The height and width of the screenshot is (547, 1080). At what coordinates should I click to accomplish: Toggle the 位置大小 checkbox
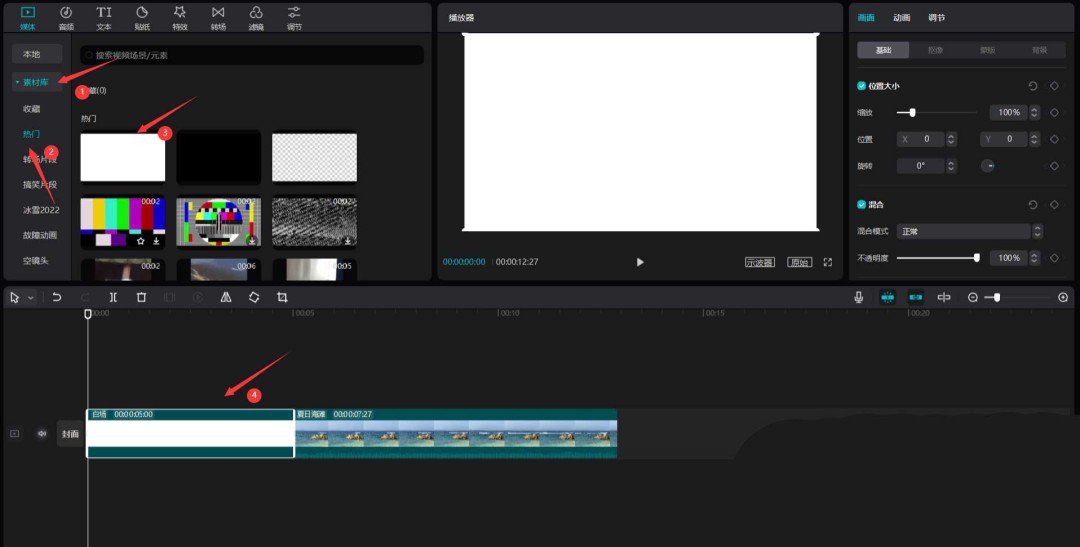[862, 86]
